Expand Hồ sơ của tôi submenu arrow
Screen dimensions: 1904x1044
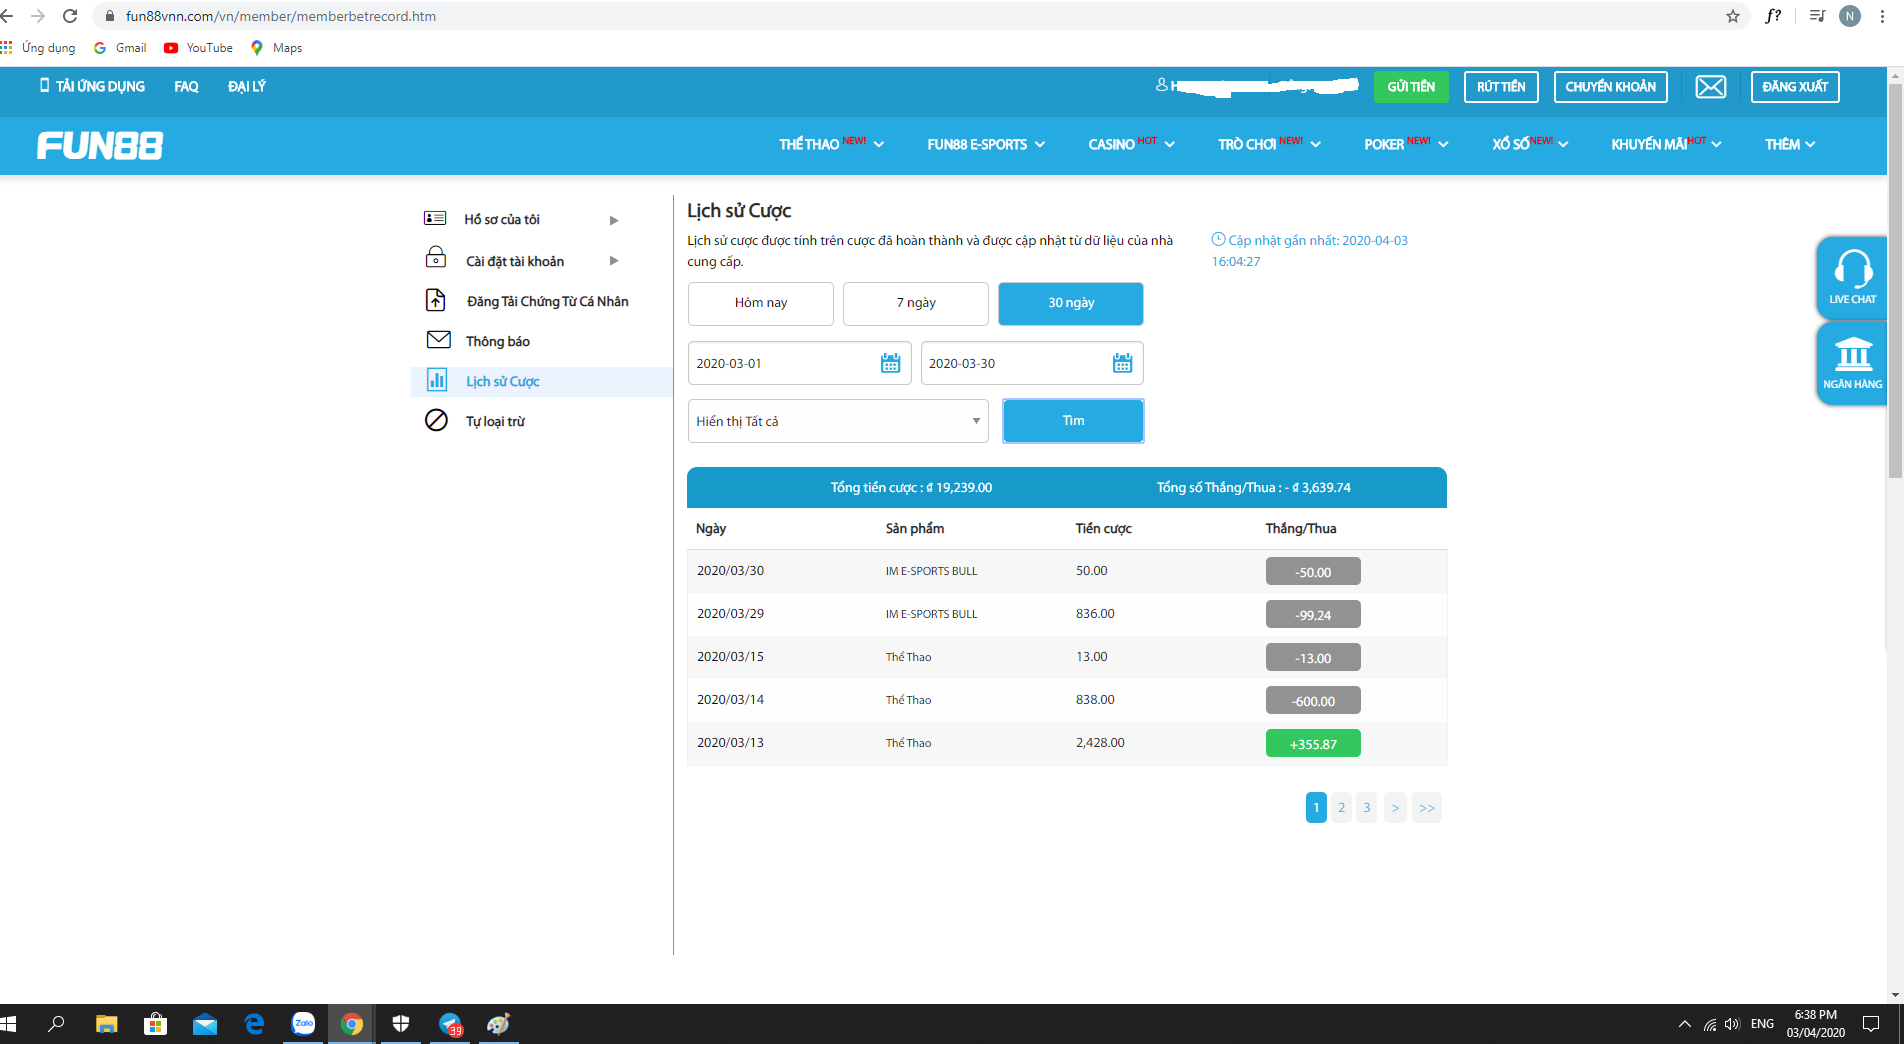(614, 220)
